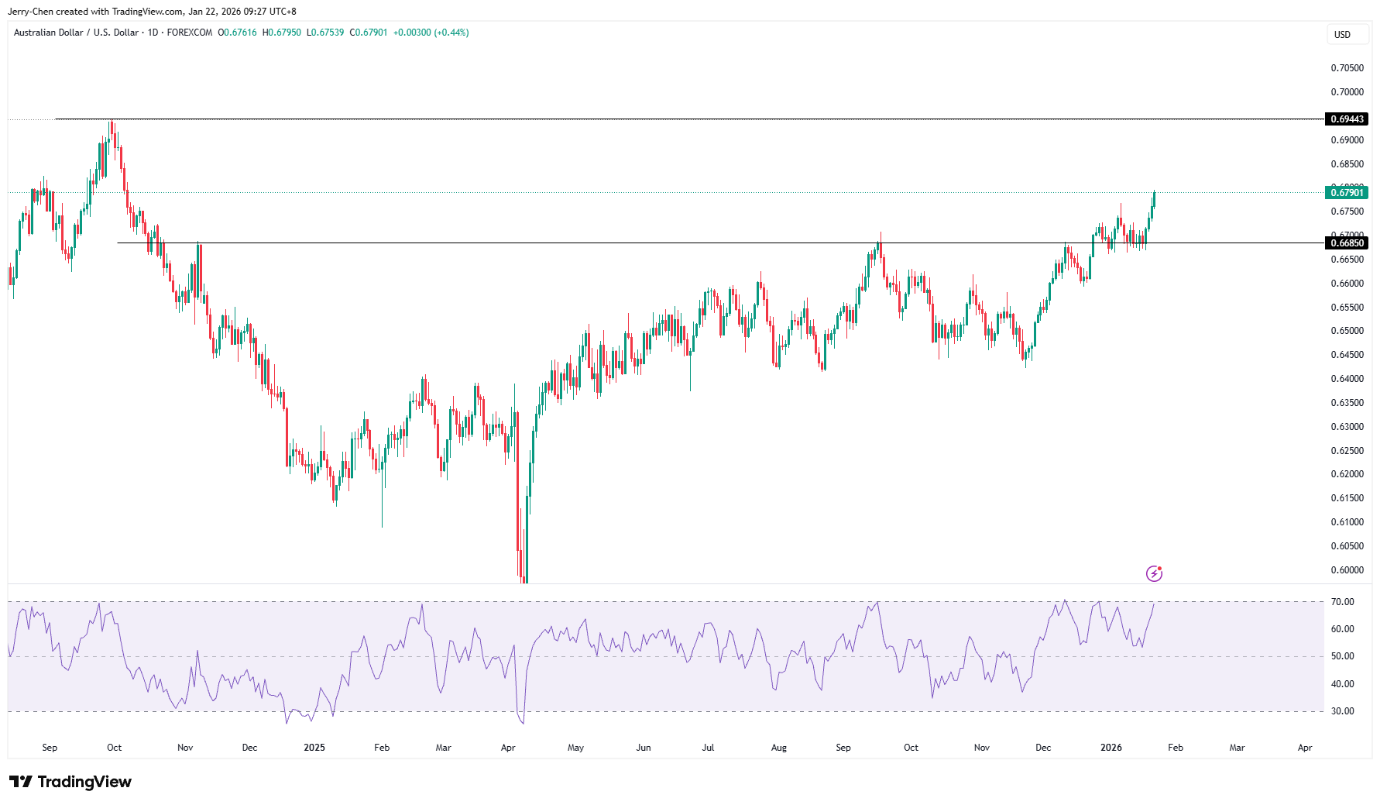Viewport: 1380px width, 805px height.
Task: Click the 0.69443 black price label
Action: 1346,119
